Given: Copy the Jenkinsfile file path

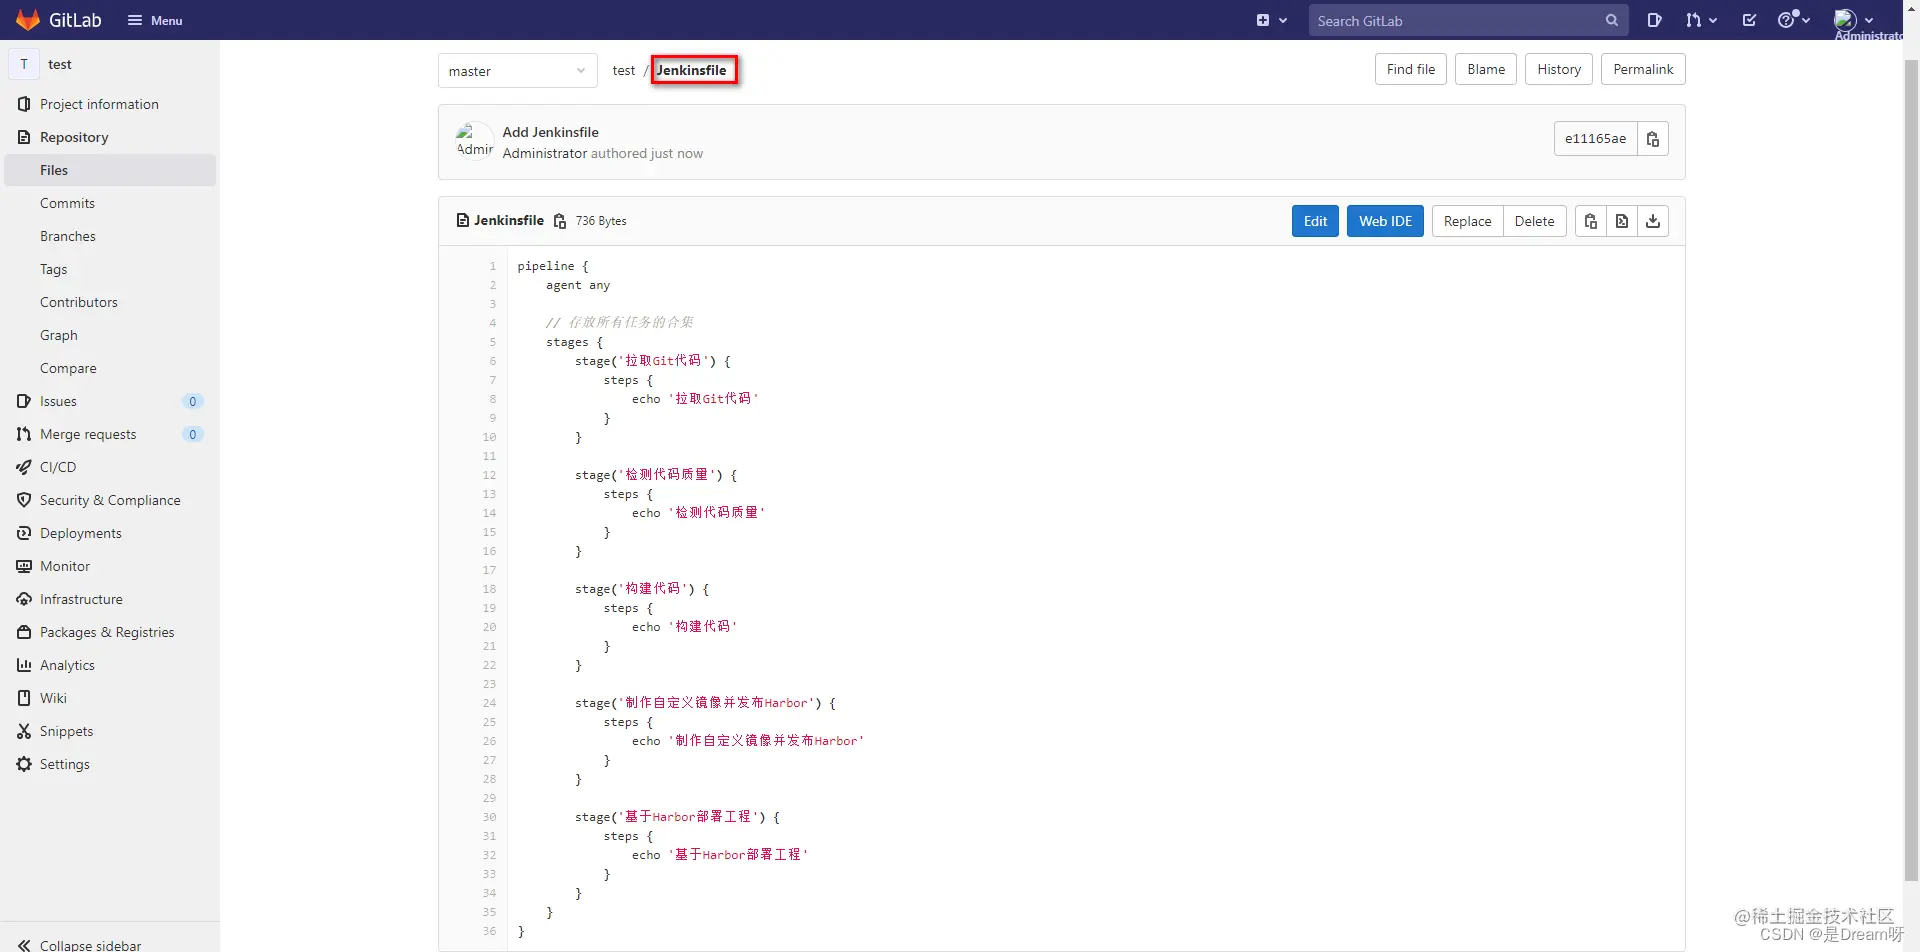Looking at the screenshot, I should click(x=559, y=221).
